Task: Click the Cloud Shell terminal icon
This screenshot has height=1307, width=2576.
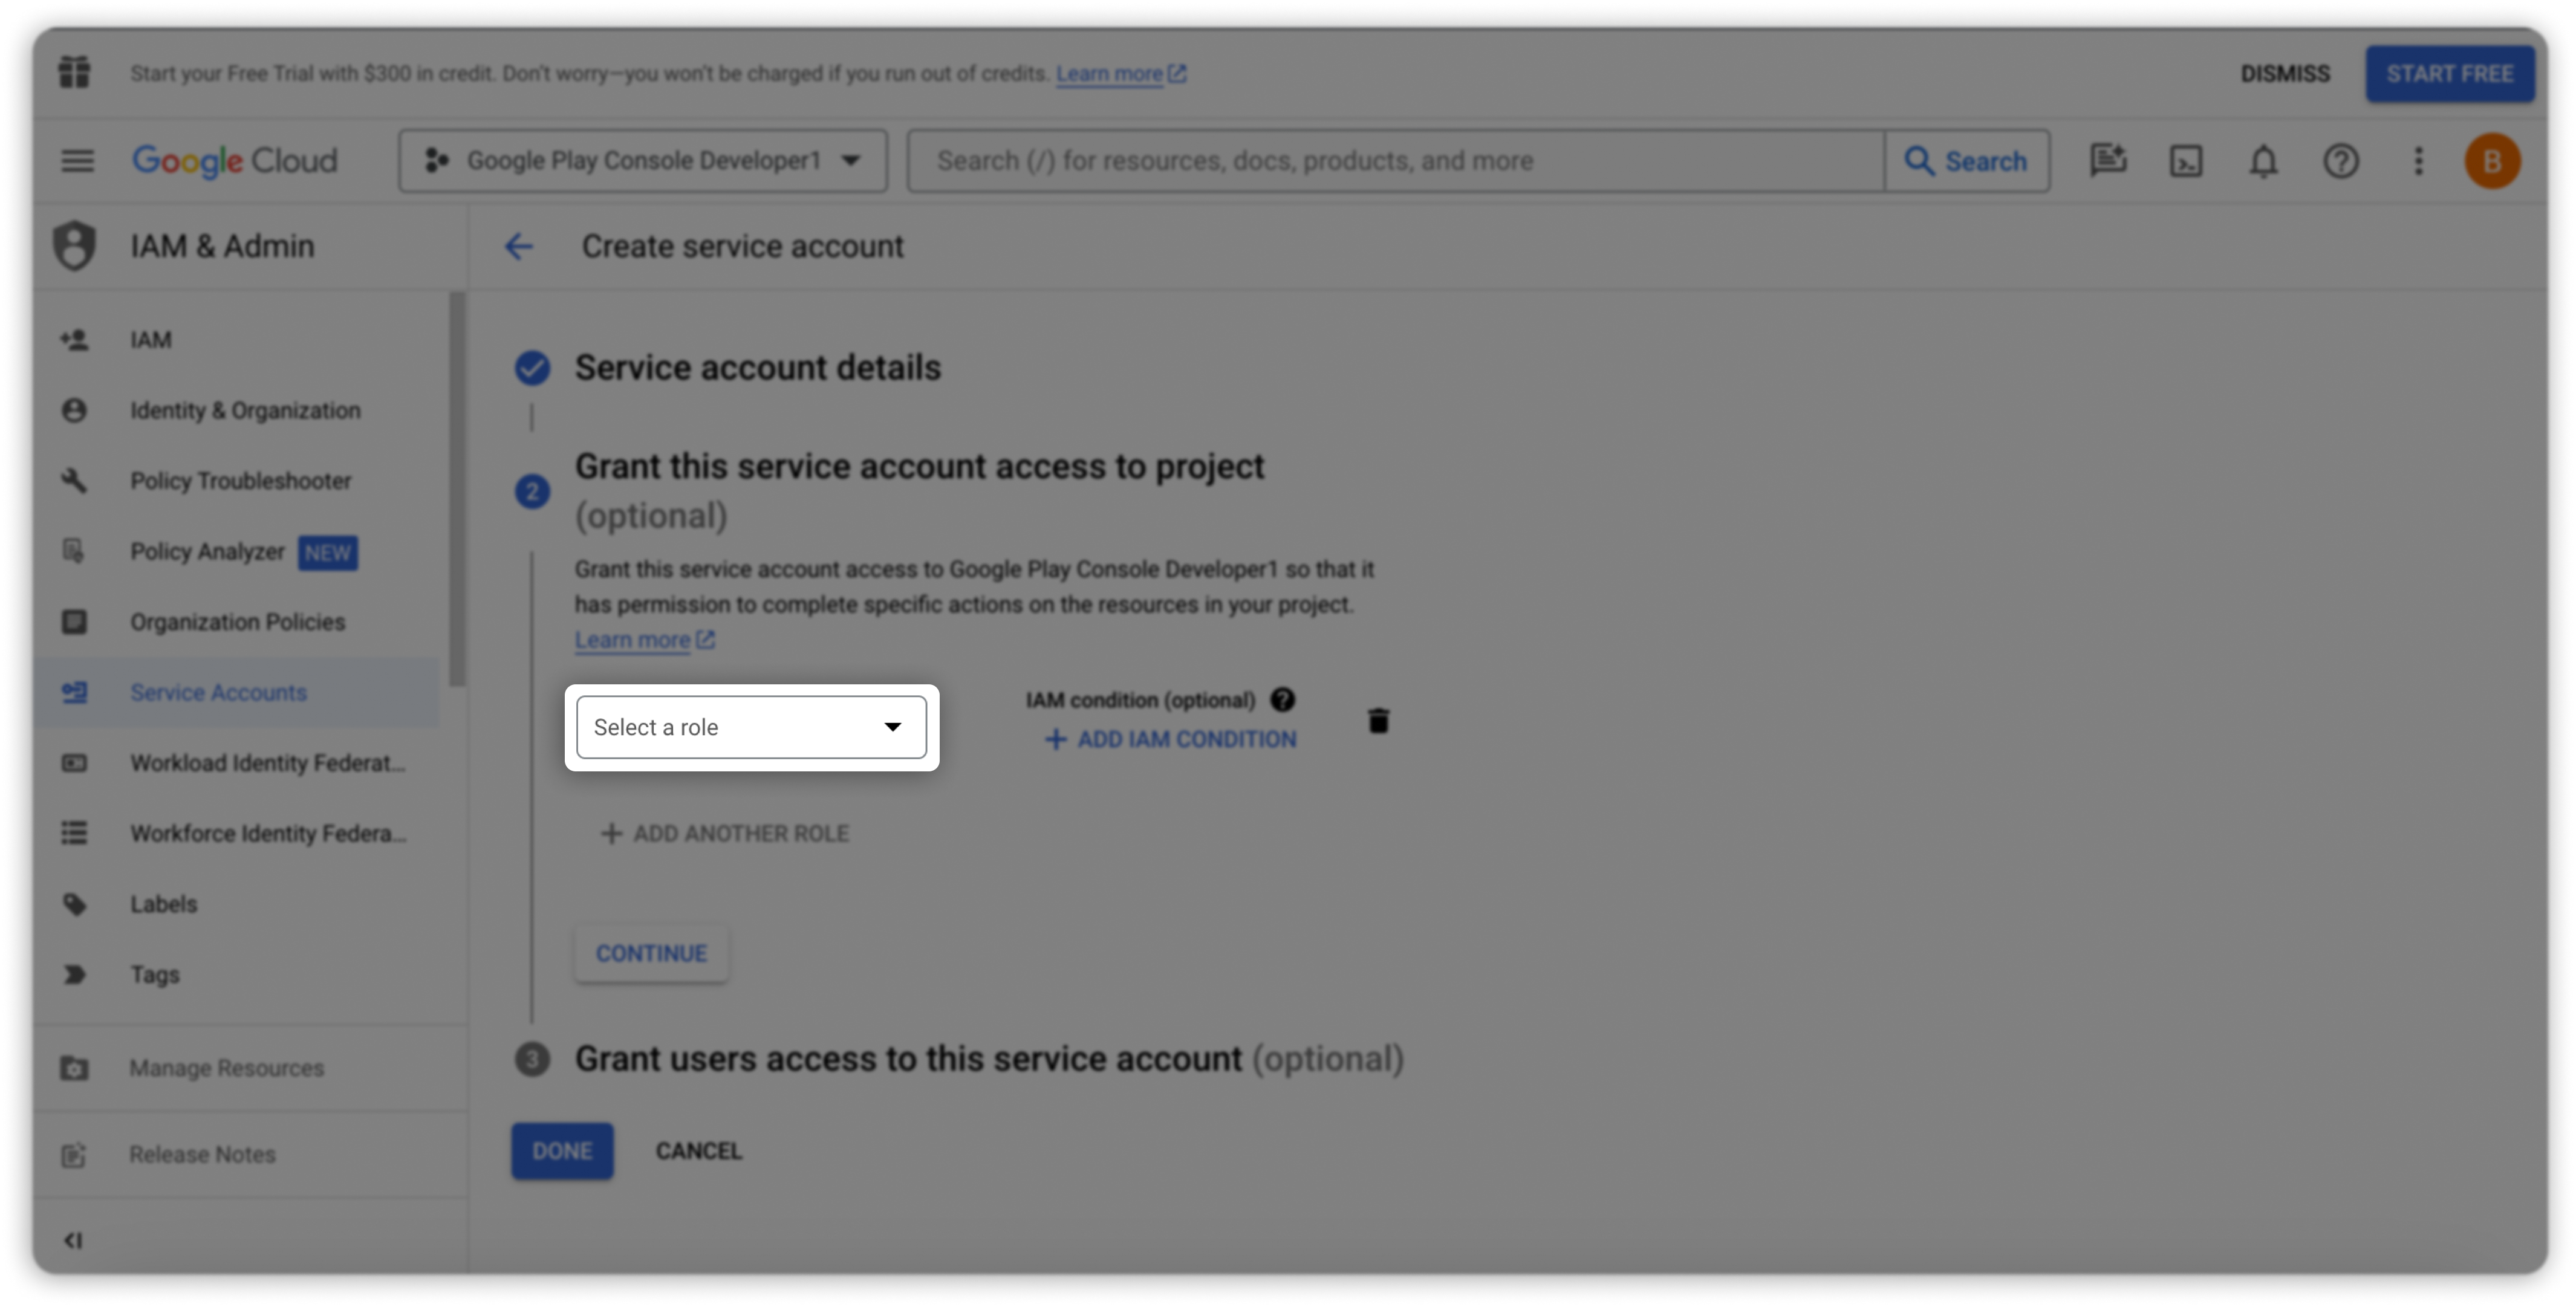Action: [2185, 161]
